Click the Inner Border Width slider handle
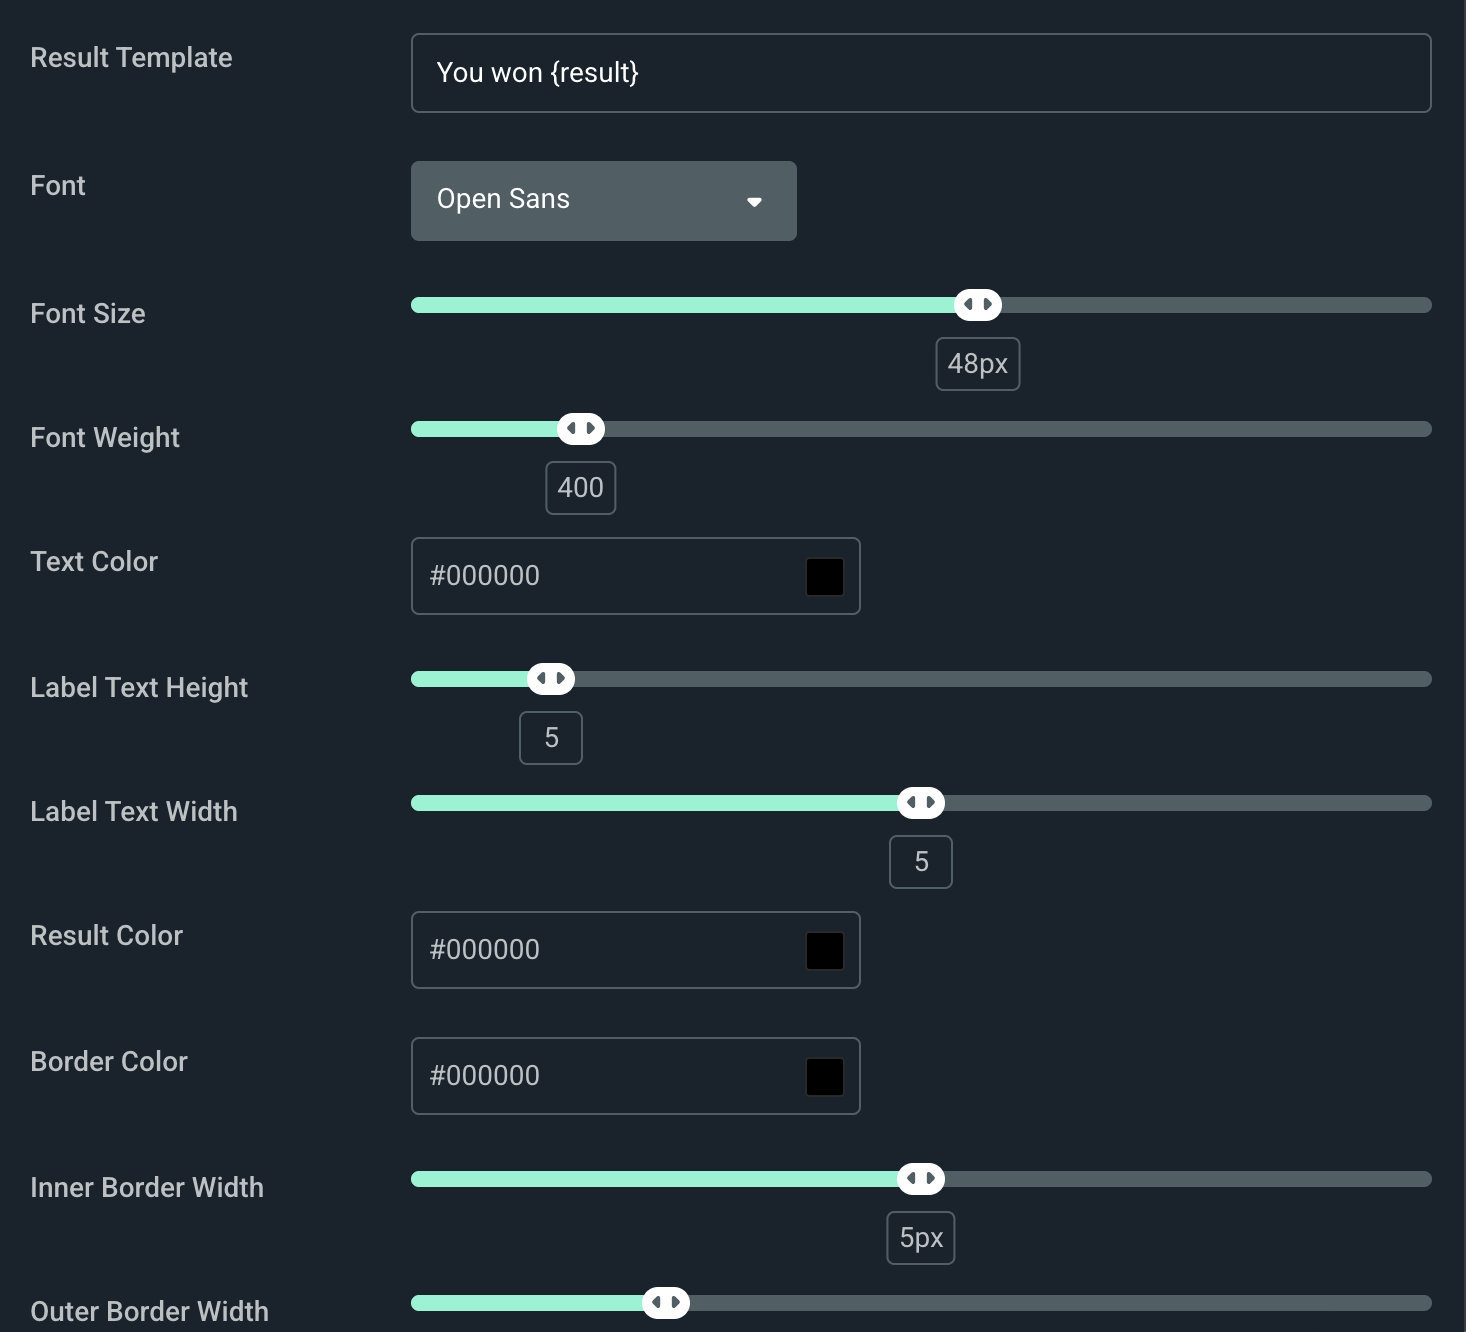This screenshot has height=1332, width=1466. (920, 1178)
